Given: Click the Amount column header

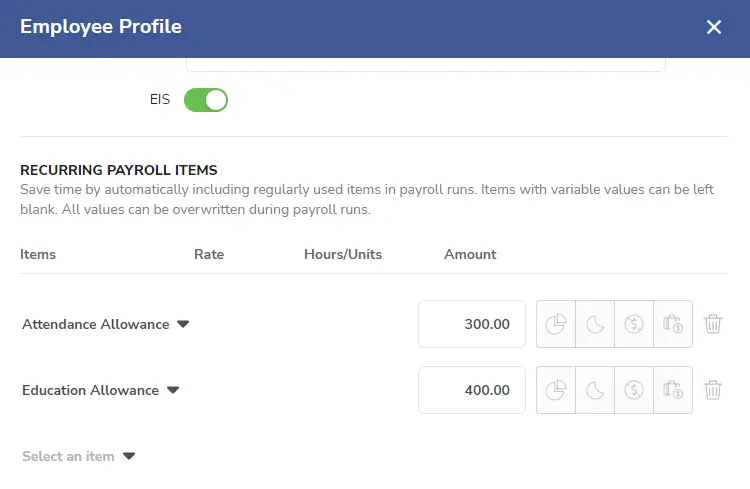Looking at the screenshot, I should (x=470, y=254).
